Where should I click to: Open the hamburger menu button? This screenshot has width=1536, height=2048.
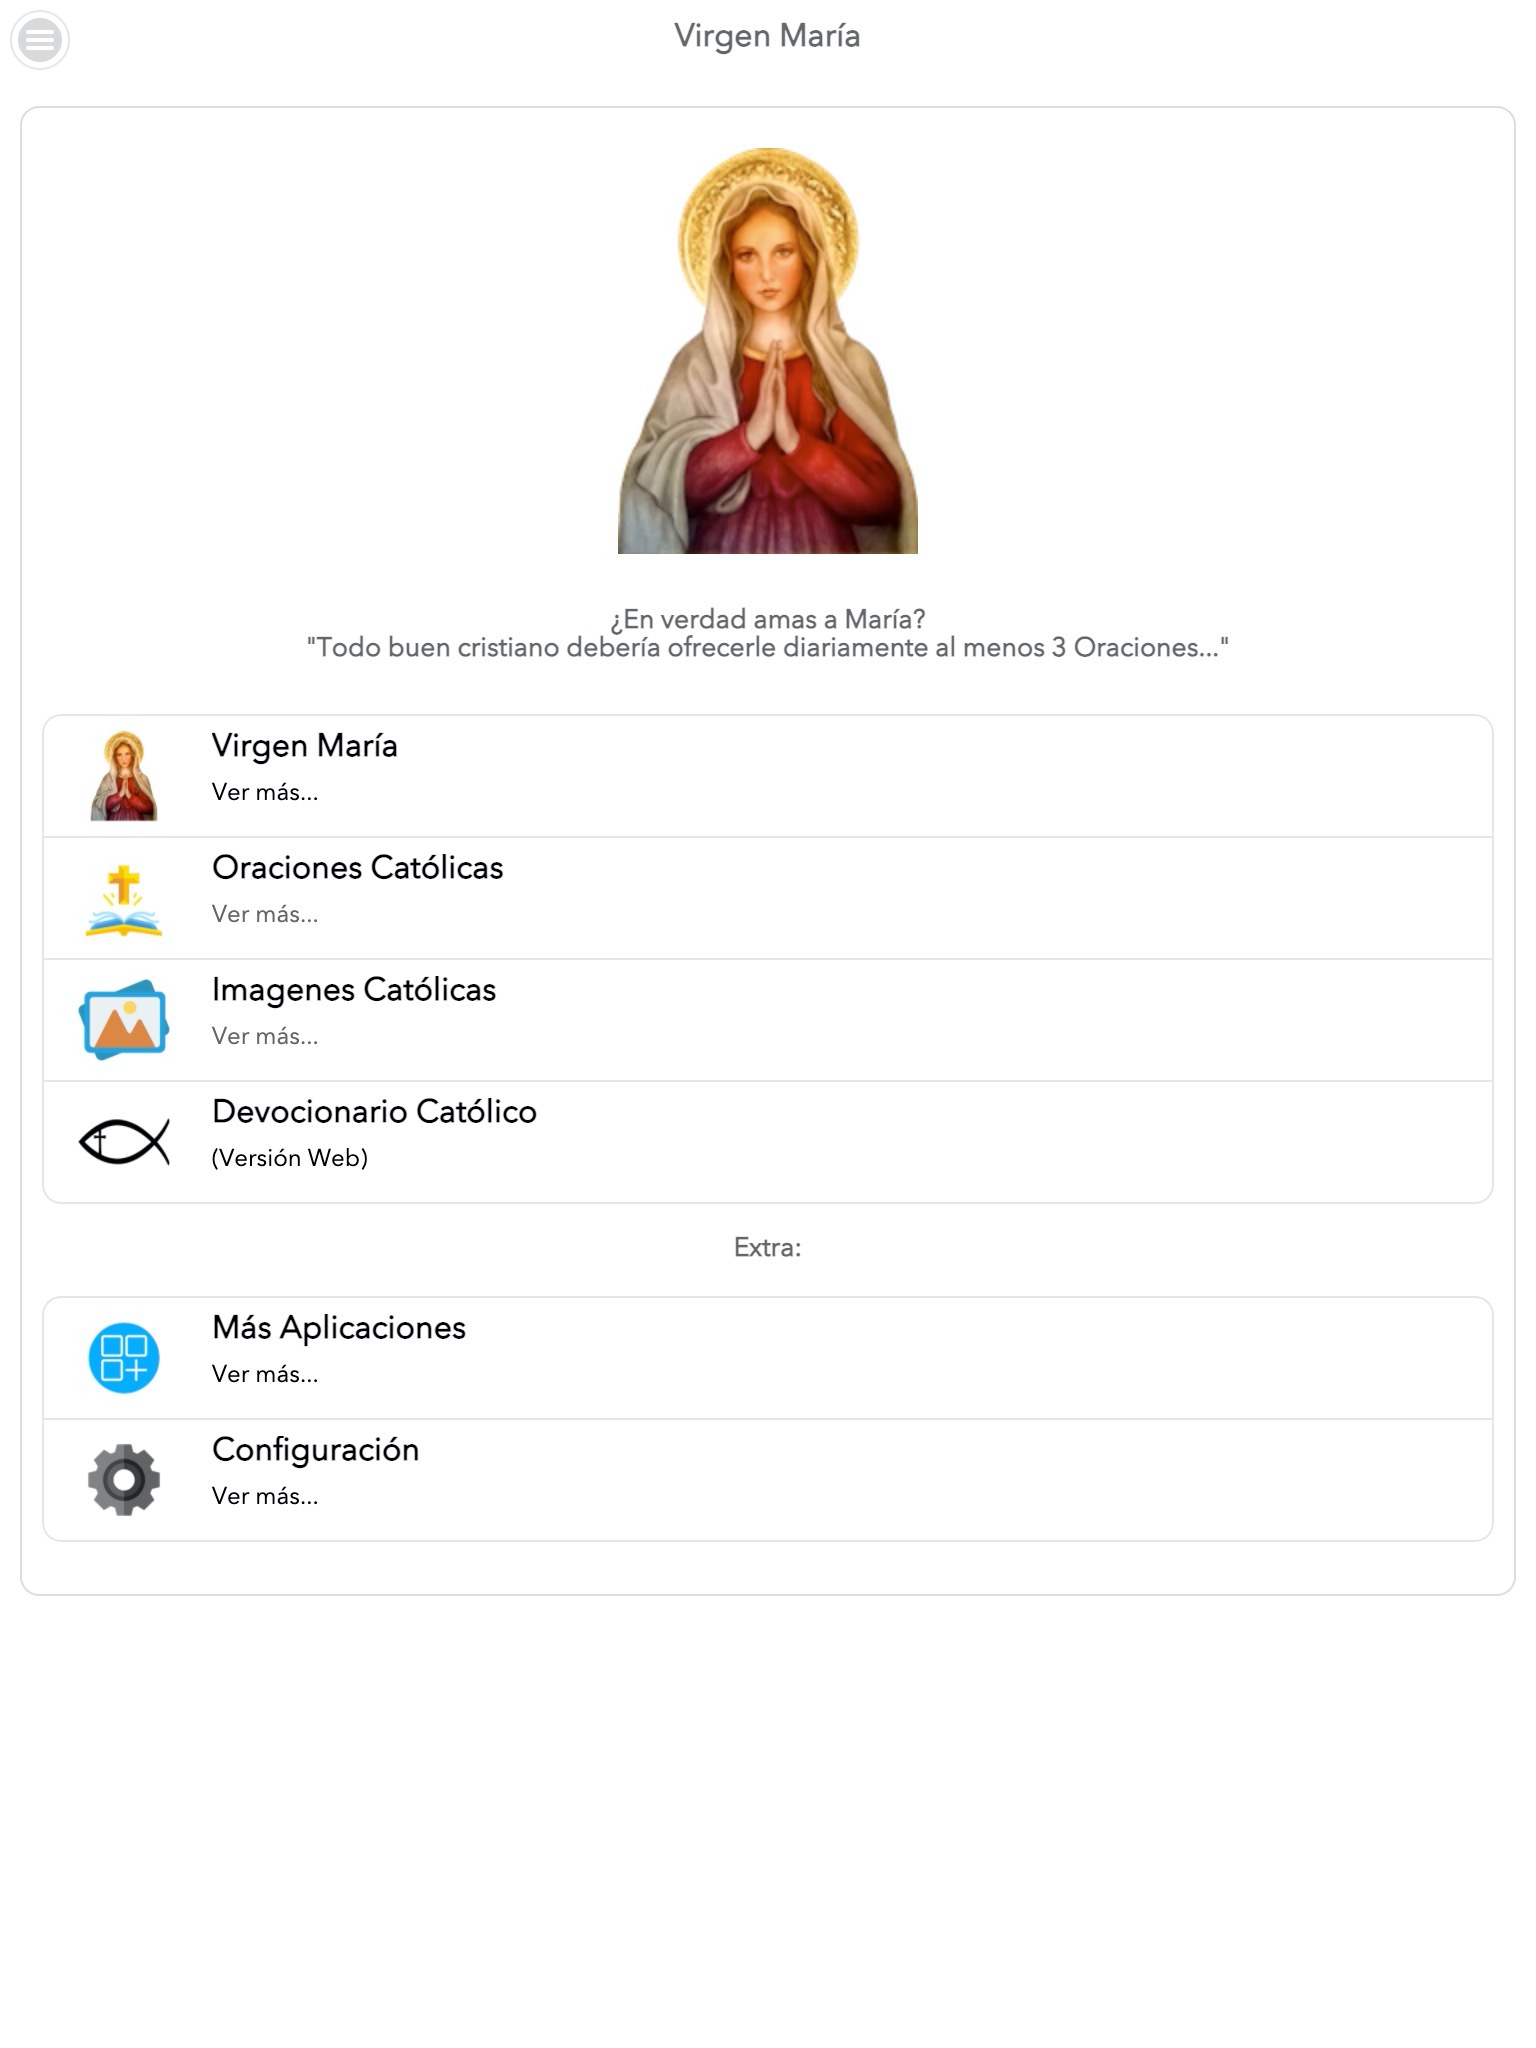pos(40,40)
